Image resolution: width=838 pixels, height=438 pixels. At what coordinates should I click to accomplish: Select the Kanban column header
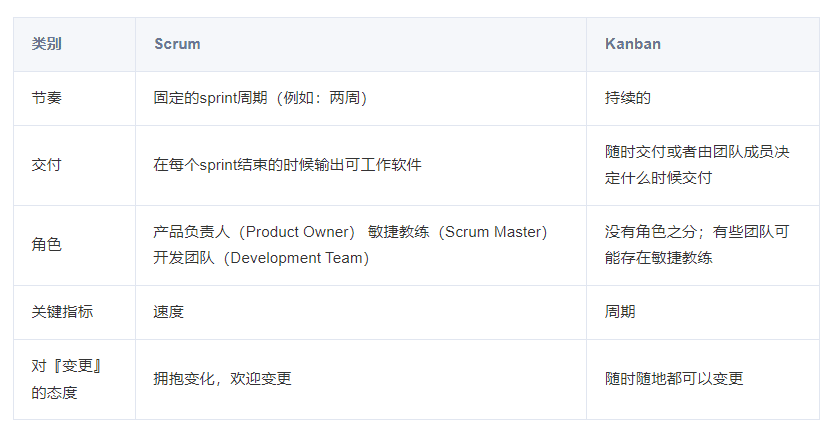pyautogui.click(x=632, y=44)
